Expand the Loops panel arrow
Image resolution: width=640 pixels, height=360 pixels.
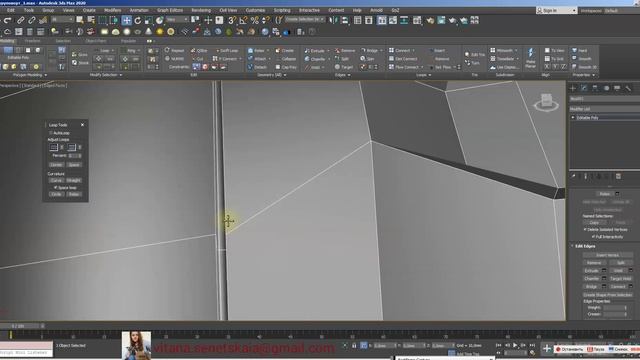point(430,75)
